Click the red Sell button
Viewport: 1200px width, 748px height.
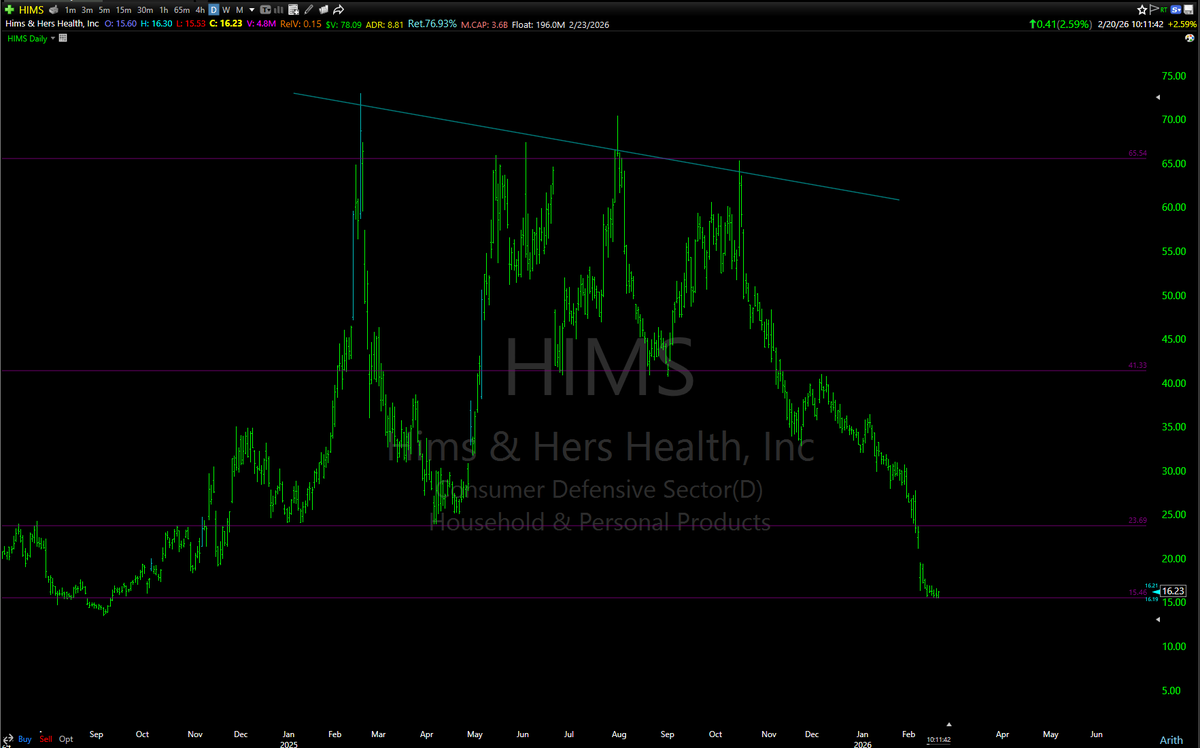point(46,739)
